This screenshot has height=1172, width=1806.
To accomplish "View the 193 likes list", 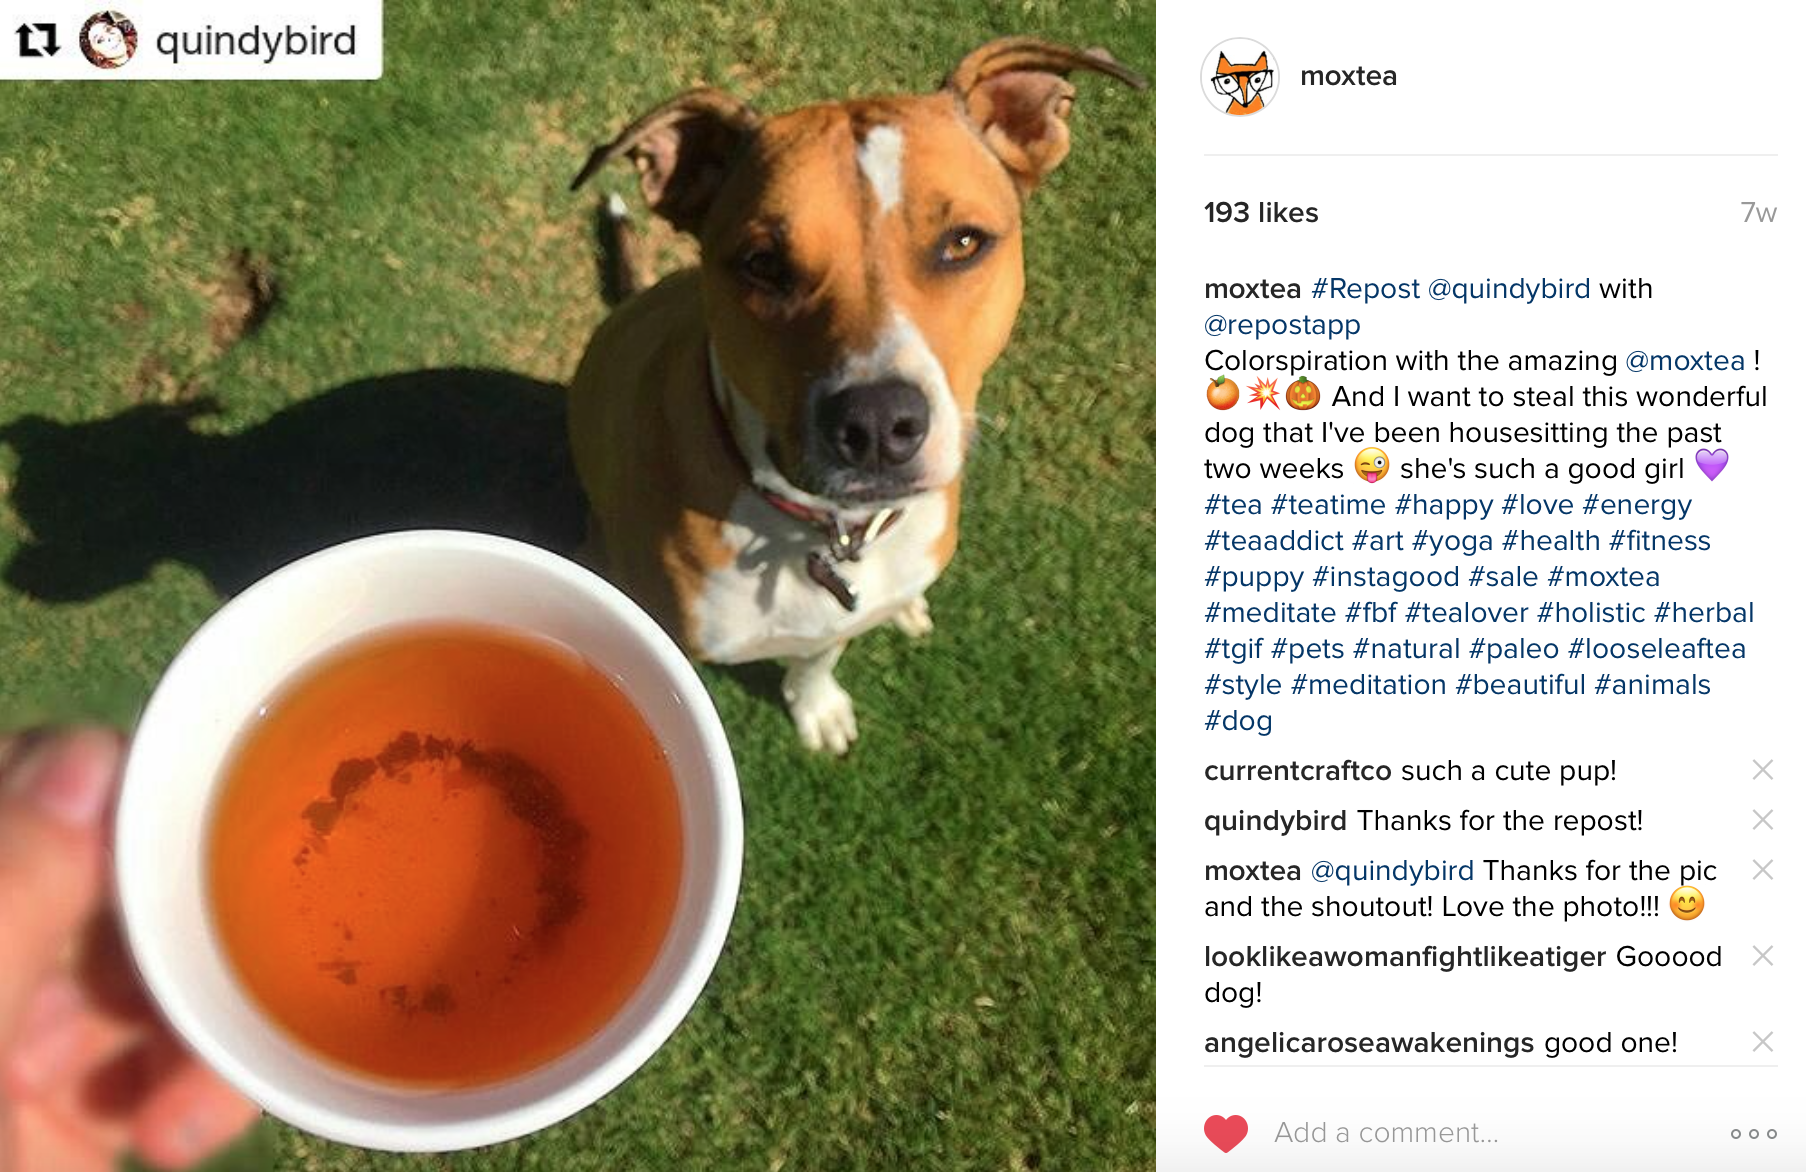I will pyautogui.click(x=1261, y=213).
